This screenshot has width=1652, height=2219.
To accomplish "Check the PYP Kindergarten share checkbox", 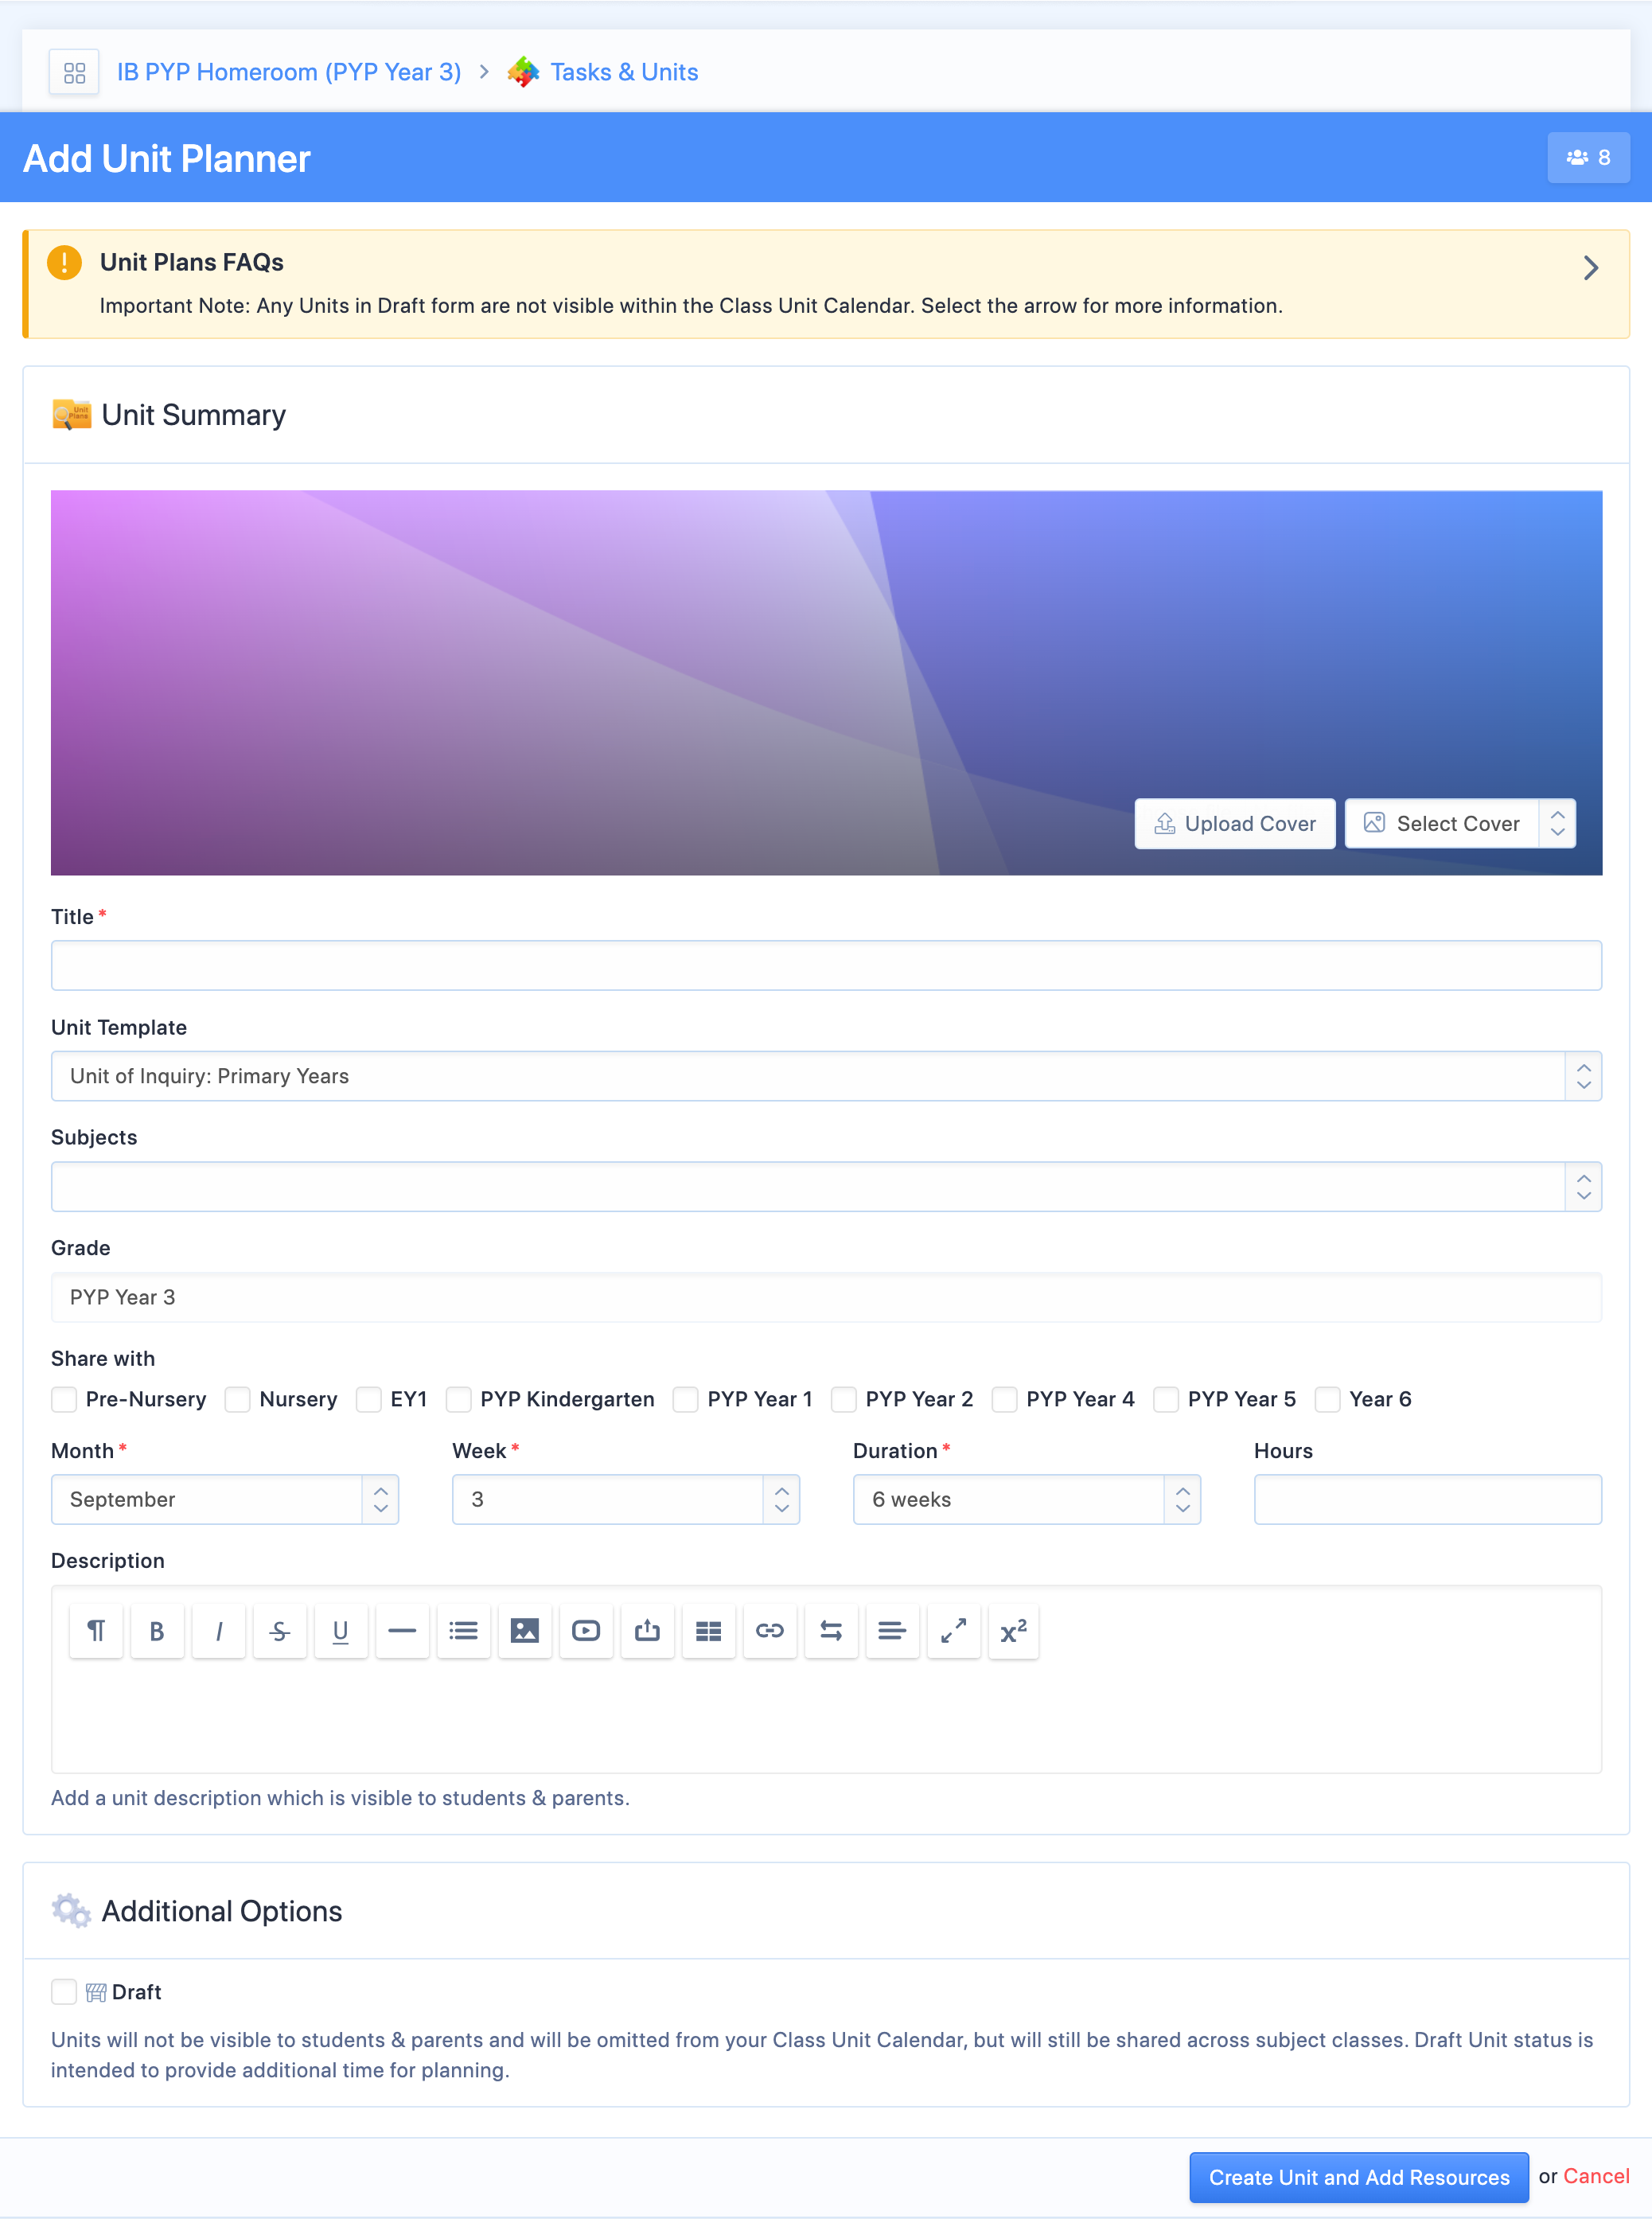I will (459, 1399).
